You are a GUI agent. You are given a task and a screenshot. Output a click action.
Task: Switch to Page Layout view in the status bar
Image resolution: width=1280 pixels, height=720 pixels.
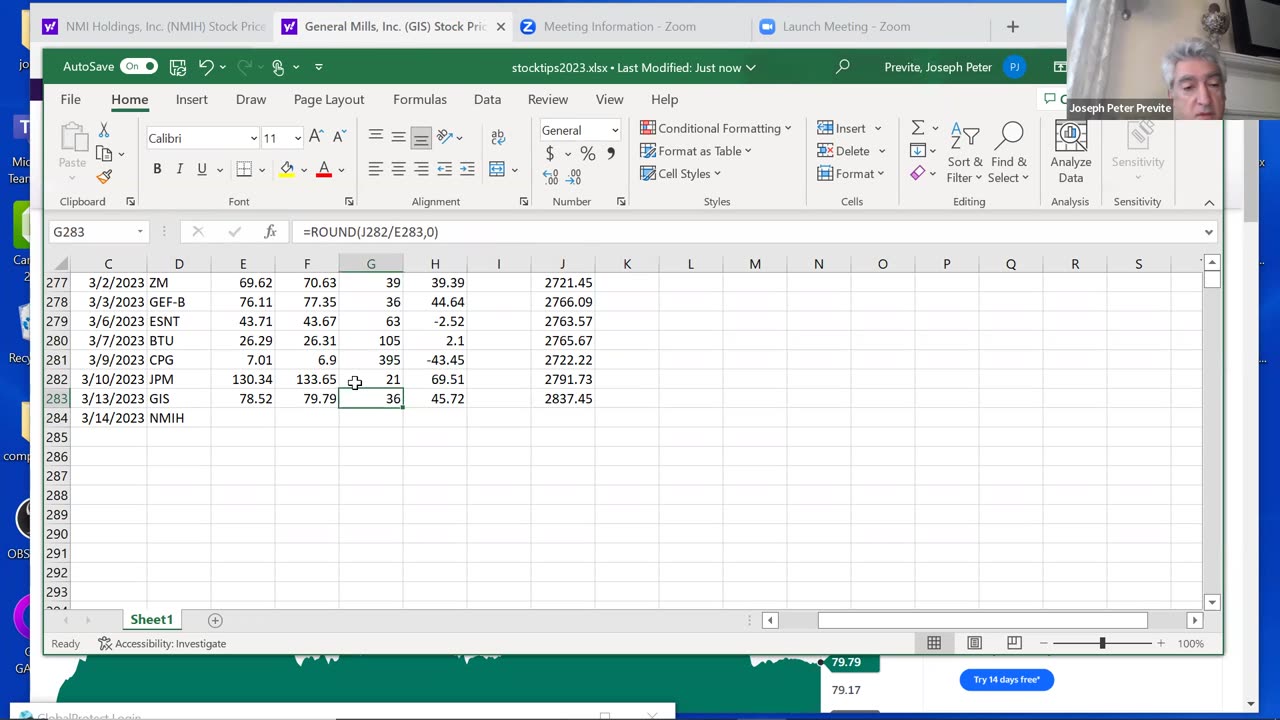point(974,643)
